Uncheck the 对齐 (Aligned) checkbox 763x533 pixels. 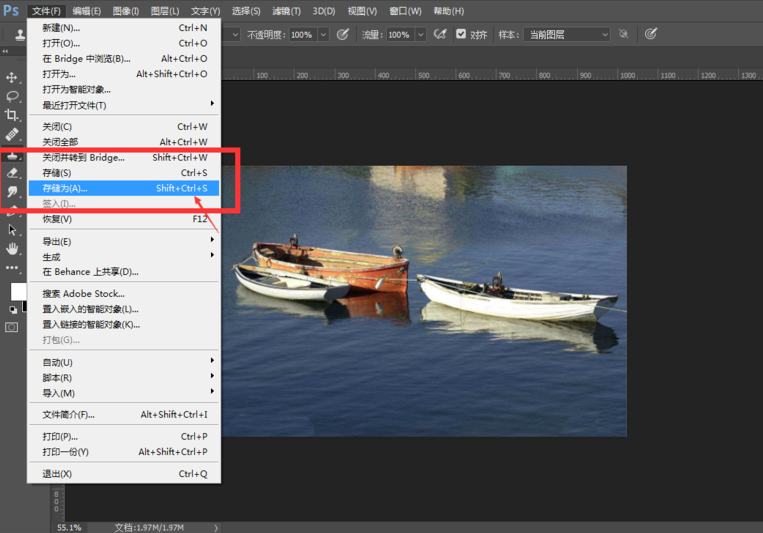(461, 34)
